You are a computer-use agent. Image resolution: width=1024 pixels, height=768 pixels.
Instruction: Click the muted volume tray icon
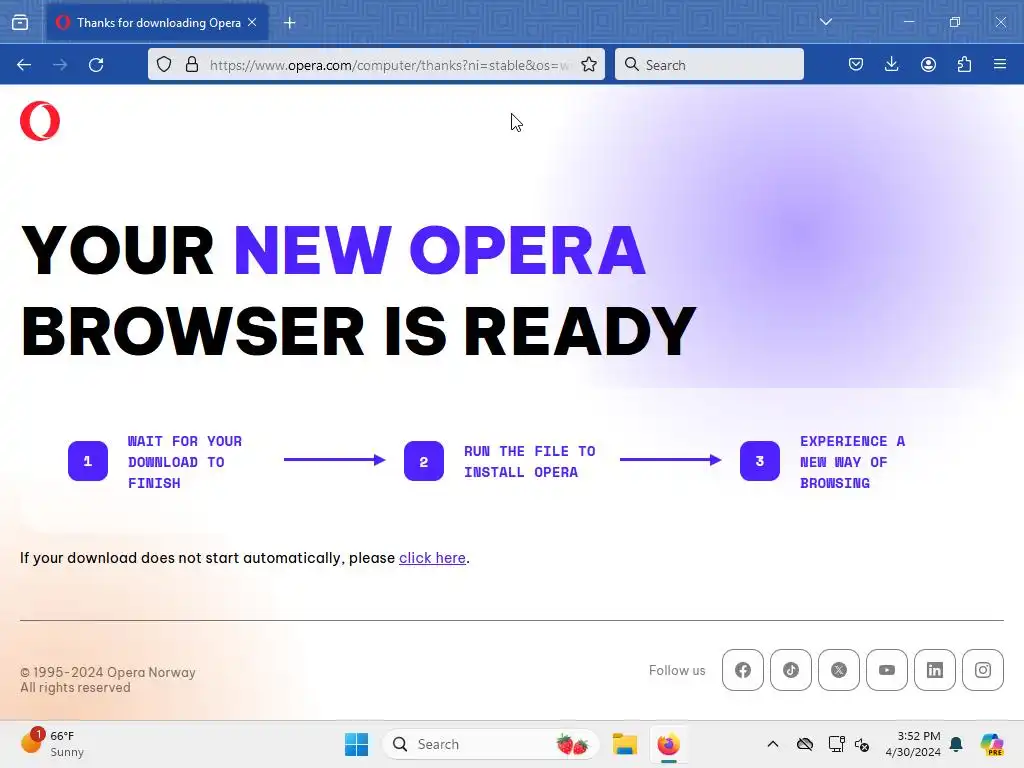[x=862, y=744]
